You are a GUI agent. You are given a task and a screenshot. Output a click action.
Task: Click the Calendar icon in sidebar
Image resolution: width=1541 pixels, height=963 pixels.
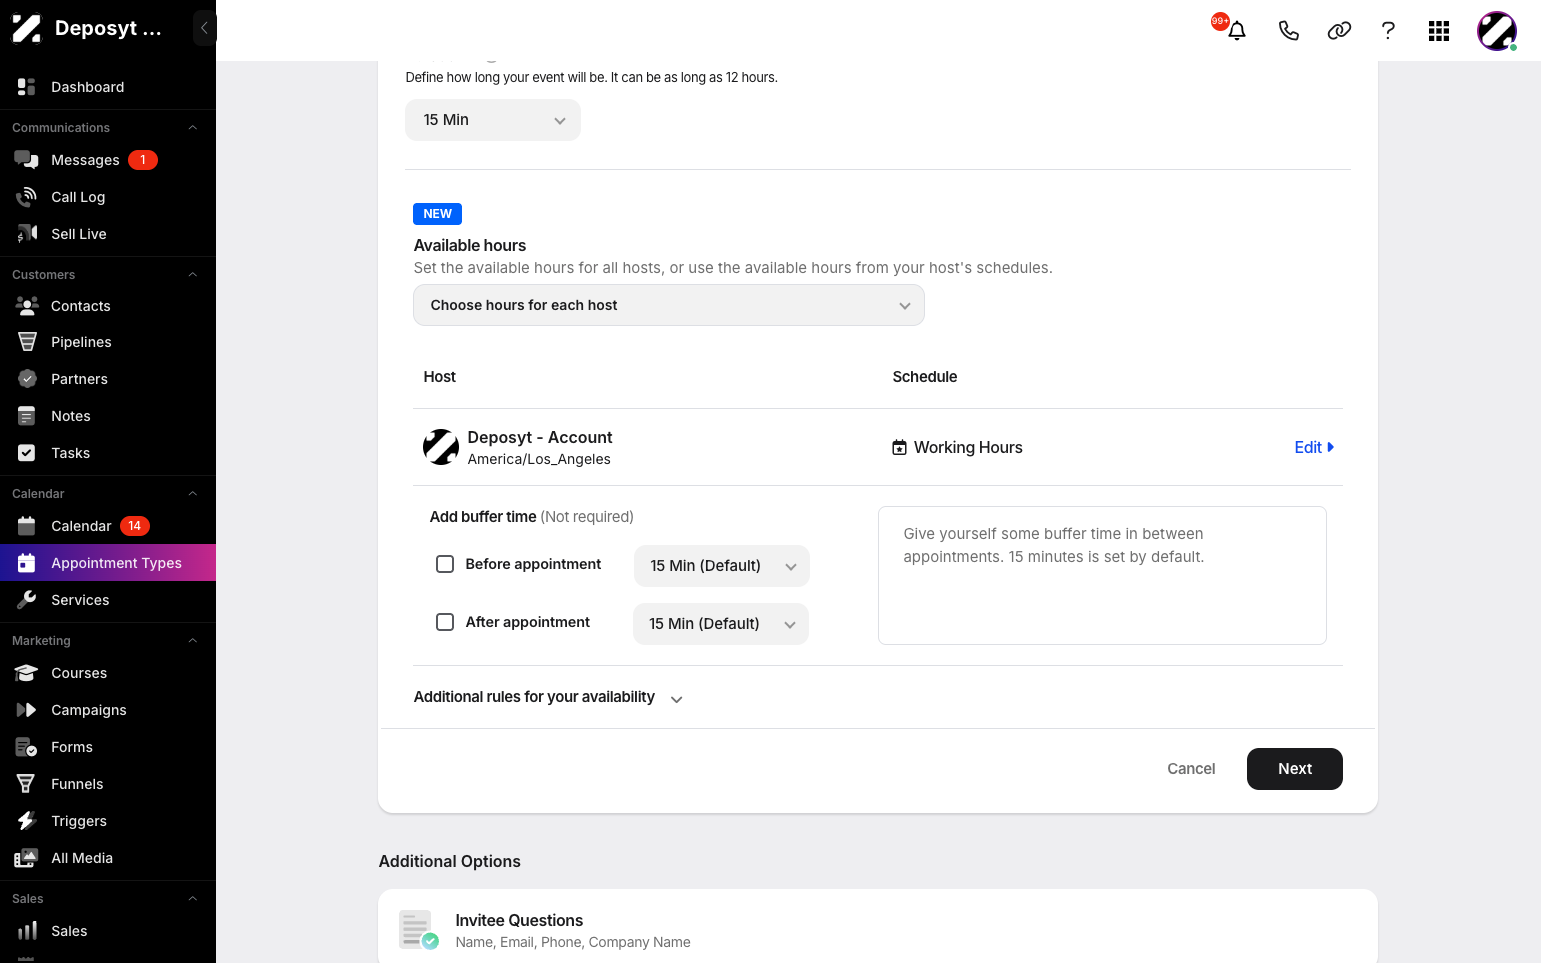[x=27, y=526]
